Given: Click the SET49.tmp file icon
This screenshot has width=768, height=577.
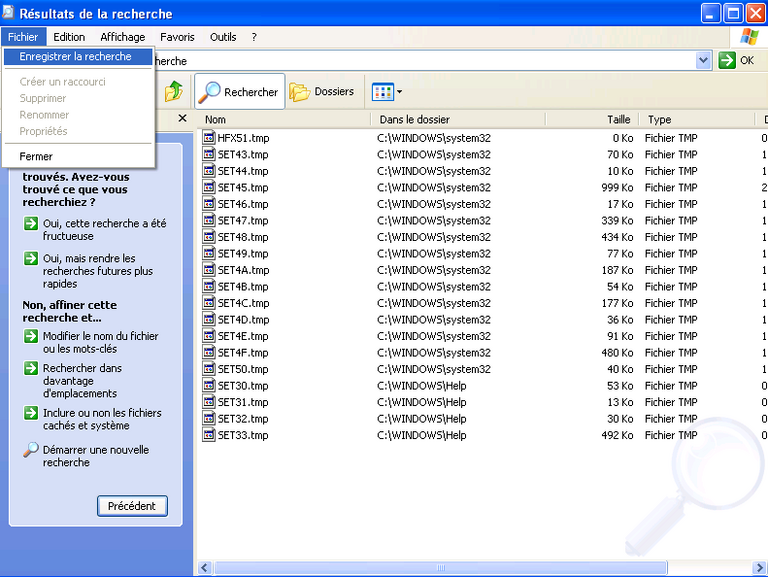Looking at the screenshot, I should click(x=209, y=253).
